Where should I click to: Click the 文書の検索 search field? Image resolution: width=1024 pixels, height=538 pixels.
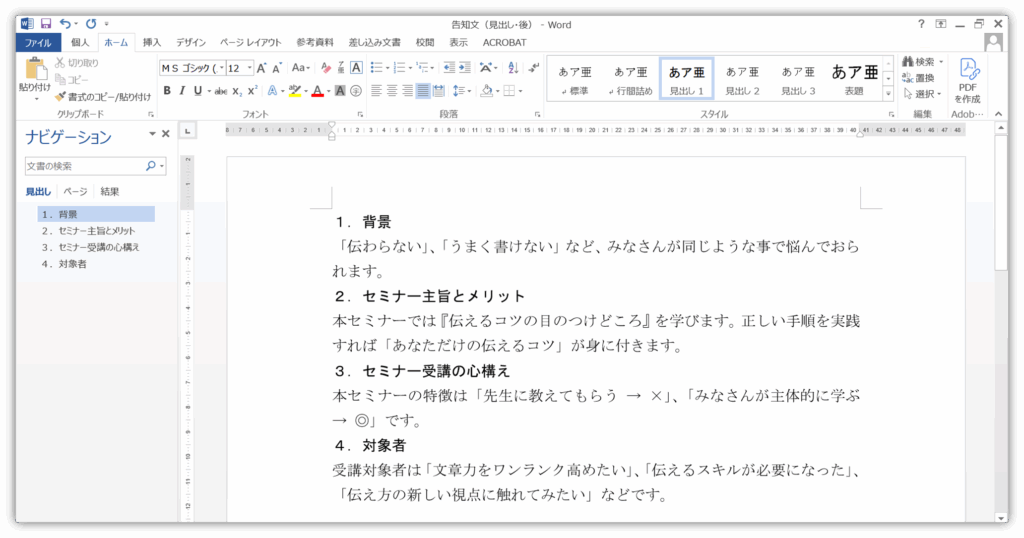click(85, 166)
